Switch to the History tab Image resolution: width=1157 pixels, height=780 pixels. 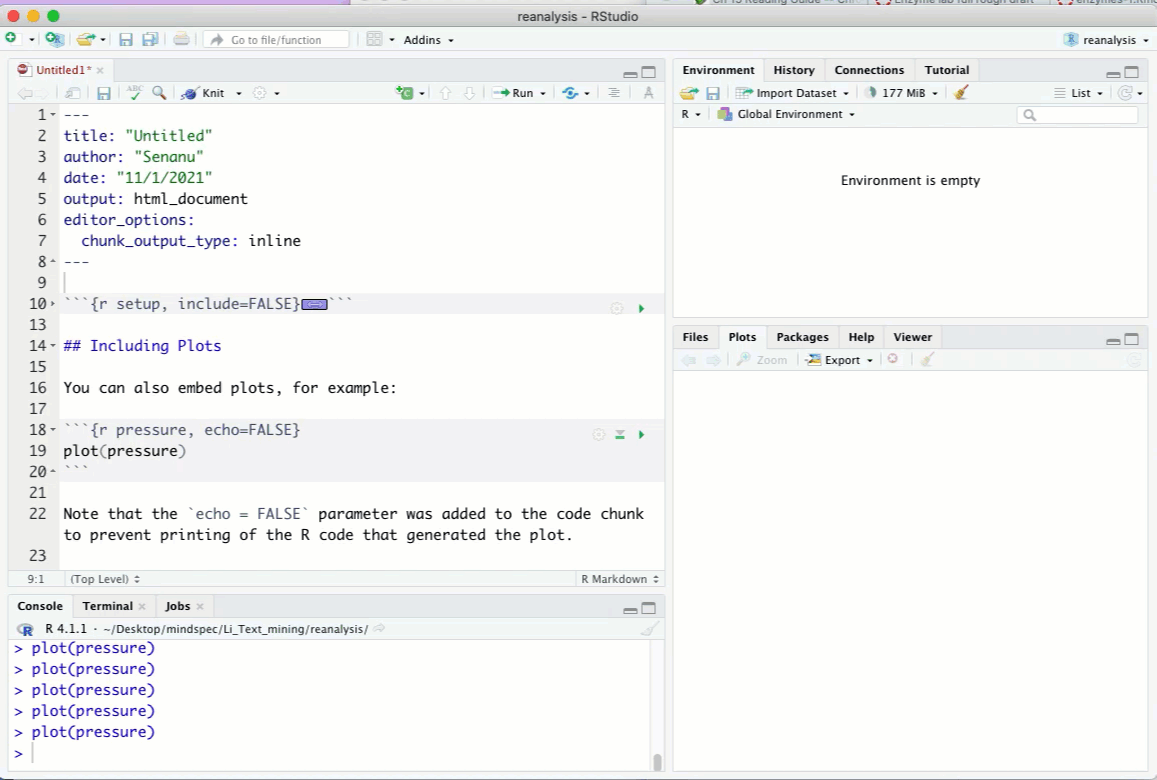point(793,70)
